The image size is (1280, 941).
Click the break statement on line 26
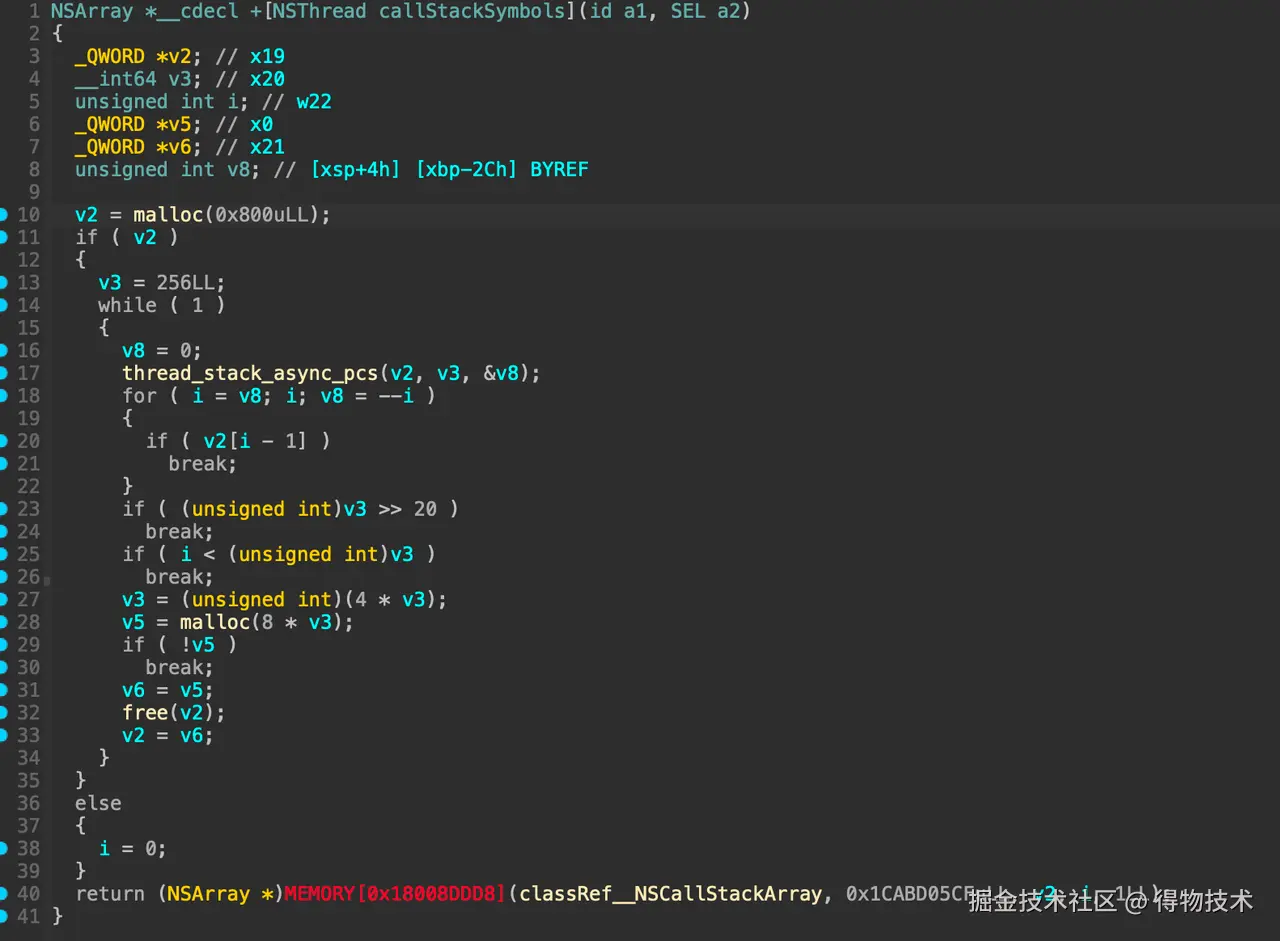(x=180, y=577)
